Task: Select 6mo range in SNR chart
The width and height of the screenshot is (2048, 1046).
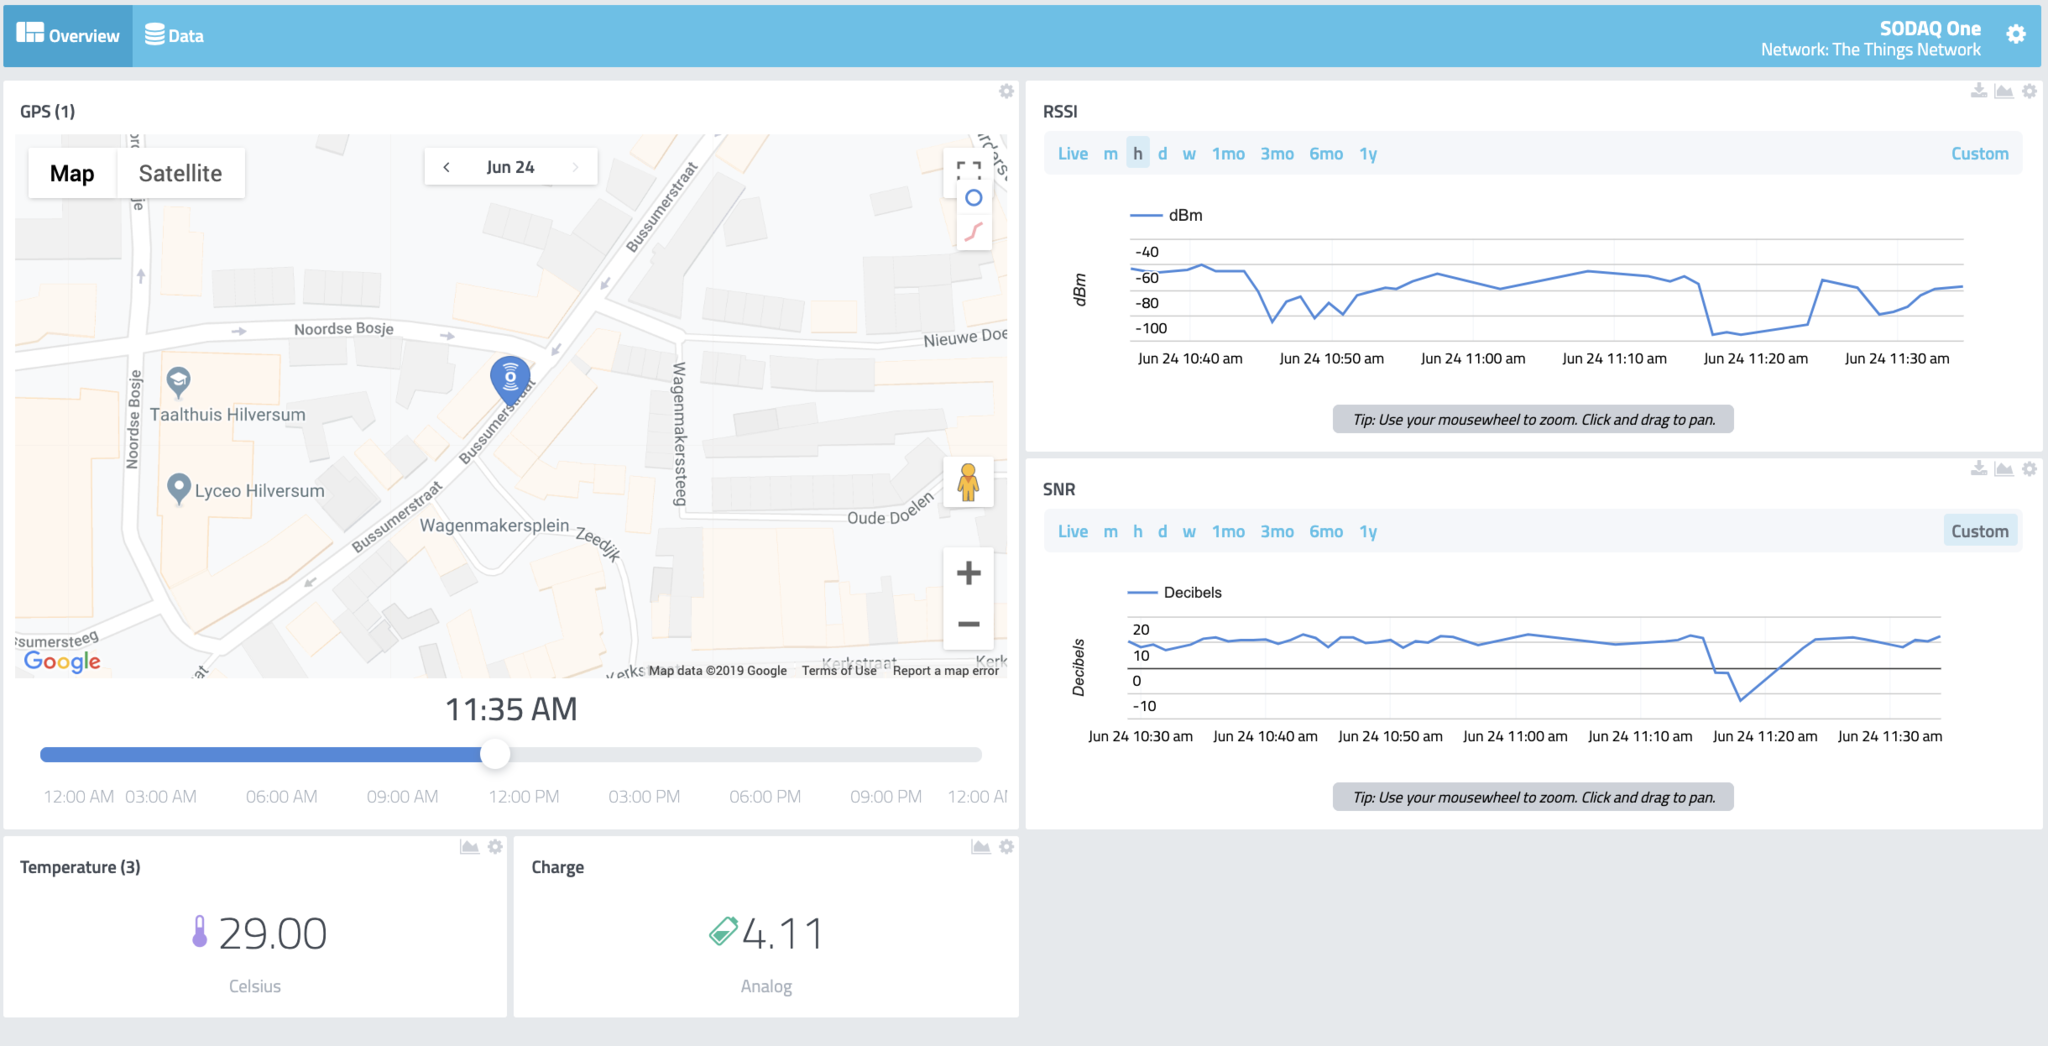Action: (1326, 531)
